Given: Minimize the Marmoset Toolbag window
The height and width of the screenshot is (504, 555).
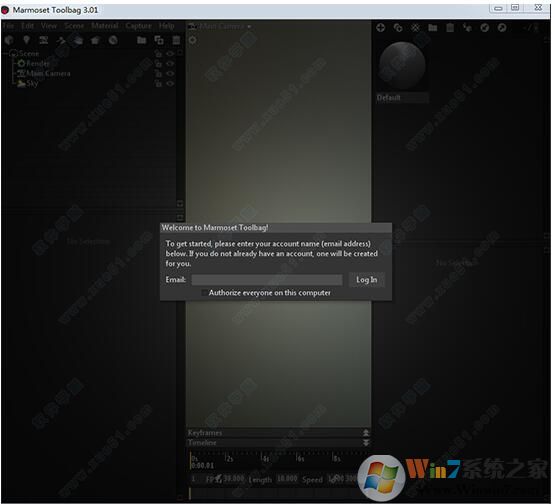Looking at the screenshot, I should pos(498,8).
